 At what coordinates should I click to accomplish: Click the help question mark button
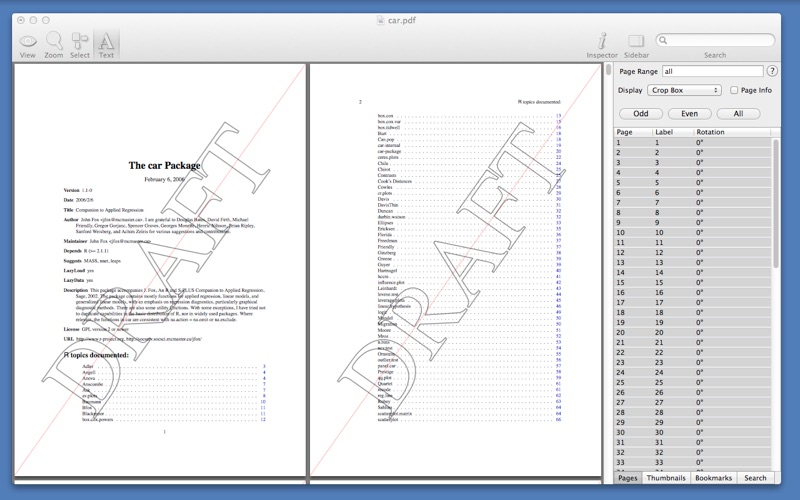[x=772, y=71]
